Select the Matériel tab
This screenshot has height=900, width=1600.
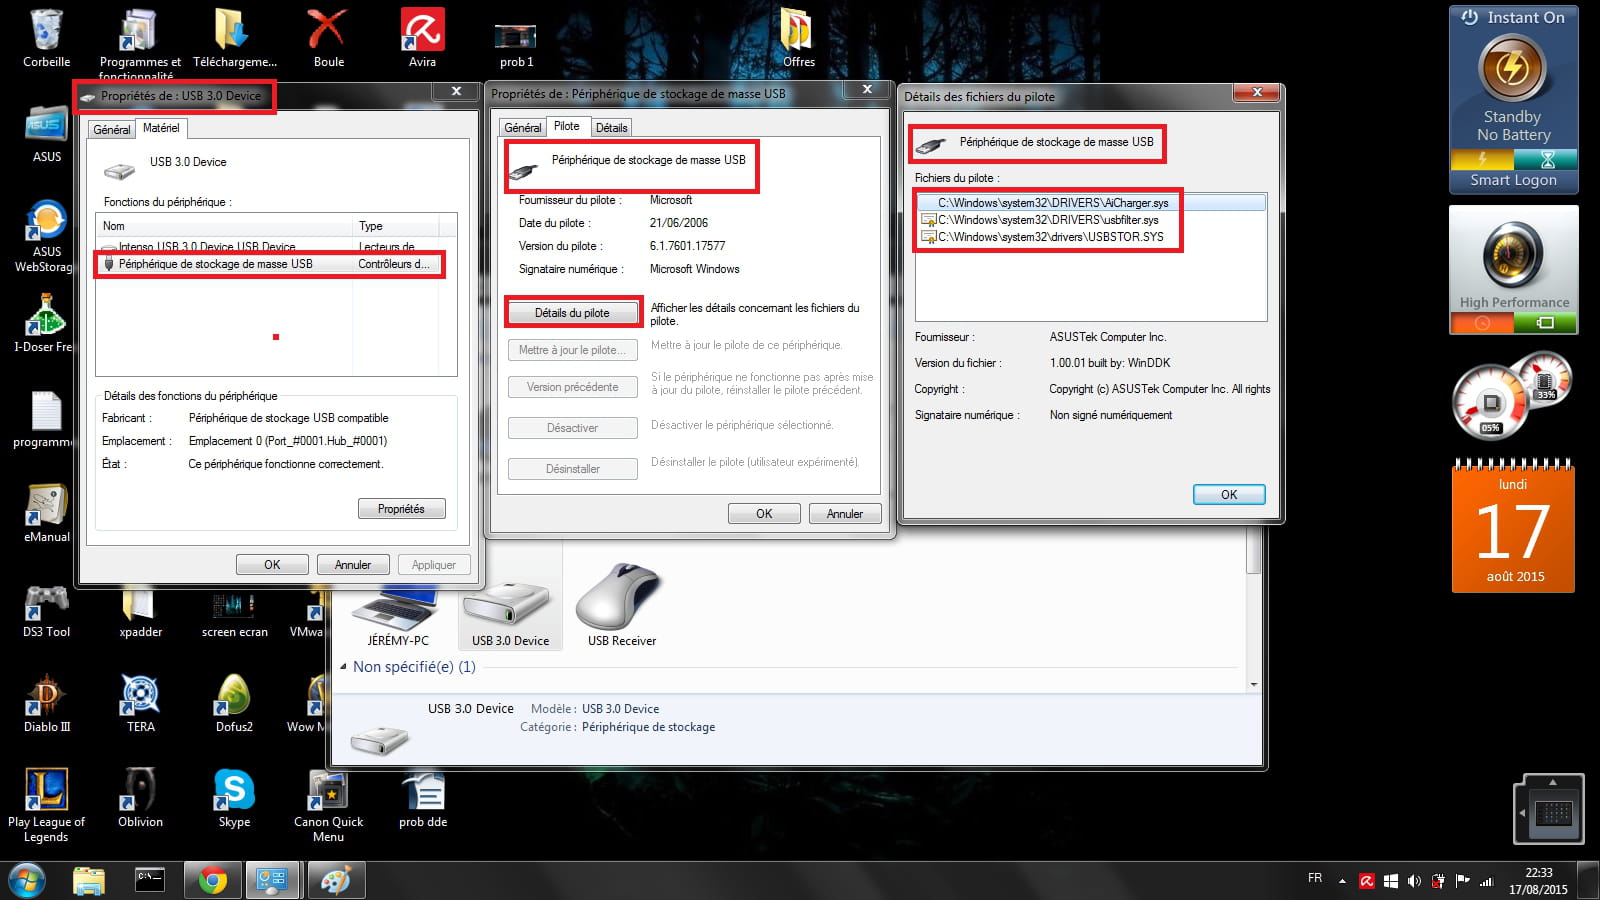(x=161, y=128)
